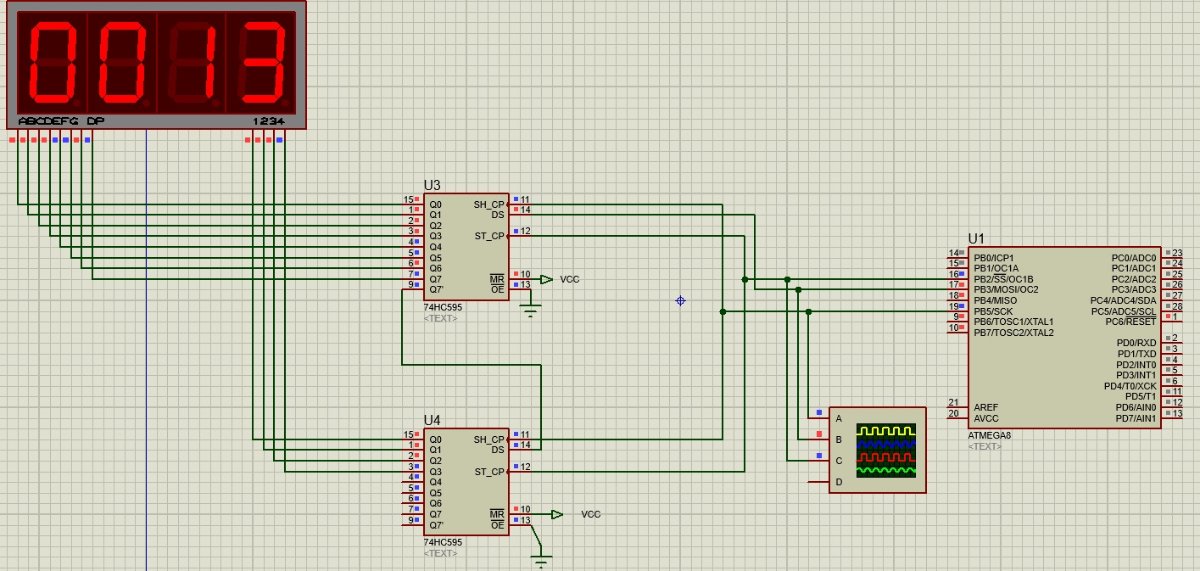Click the PB4/MISO pin label

[x=994, y=300]
